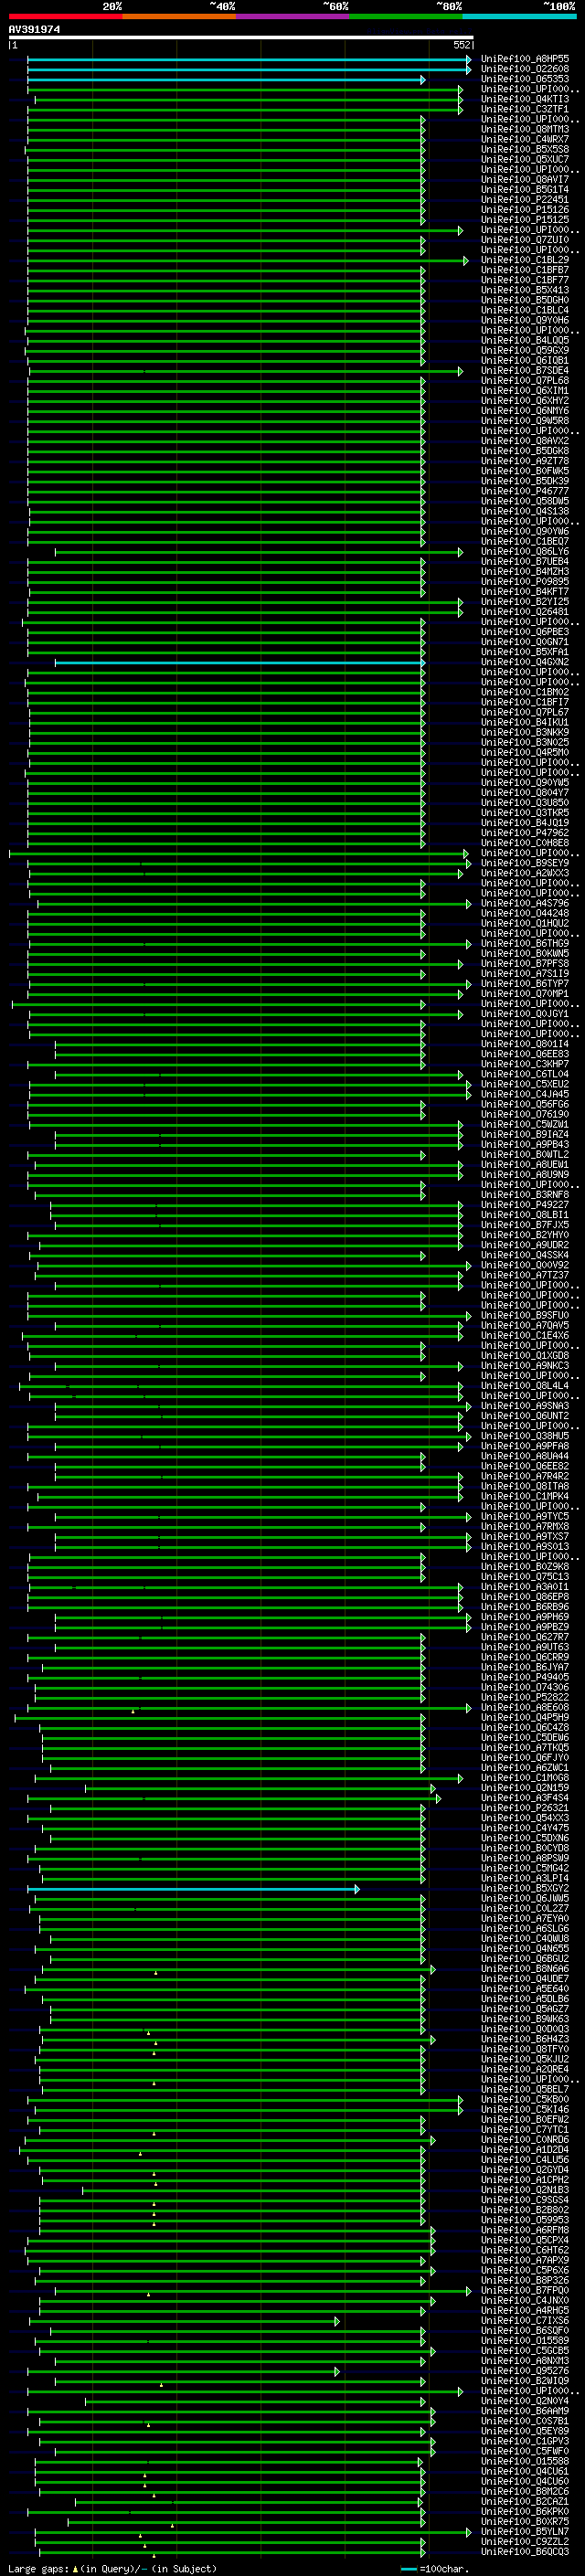Select the AV391974 query name label
The image size is (585, 2576).
34,29
